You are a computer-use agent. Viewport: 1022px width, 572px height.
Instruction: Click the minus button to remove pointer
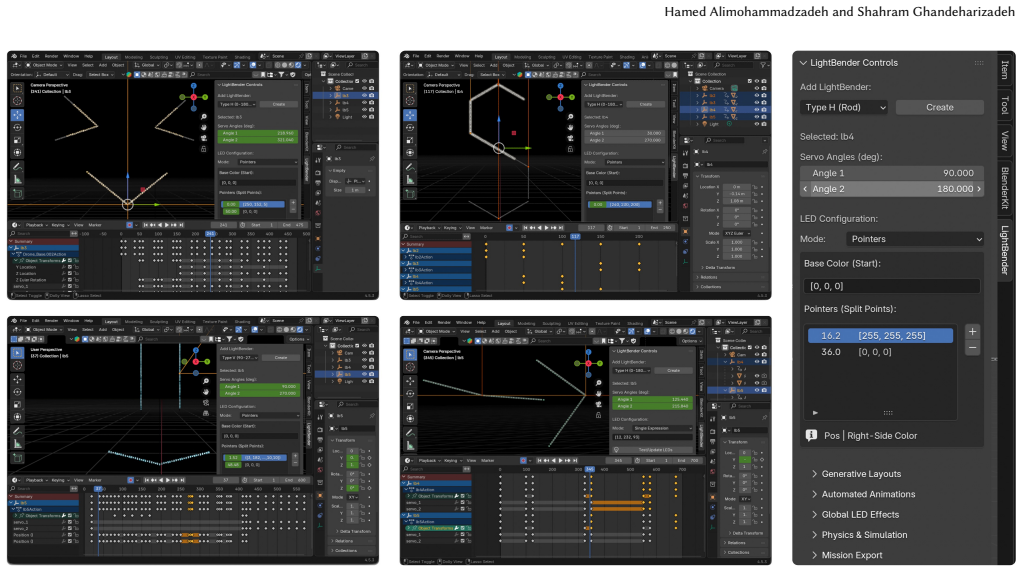coord(972,348)
